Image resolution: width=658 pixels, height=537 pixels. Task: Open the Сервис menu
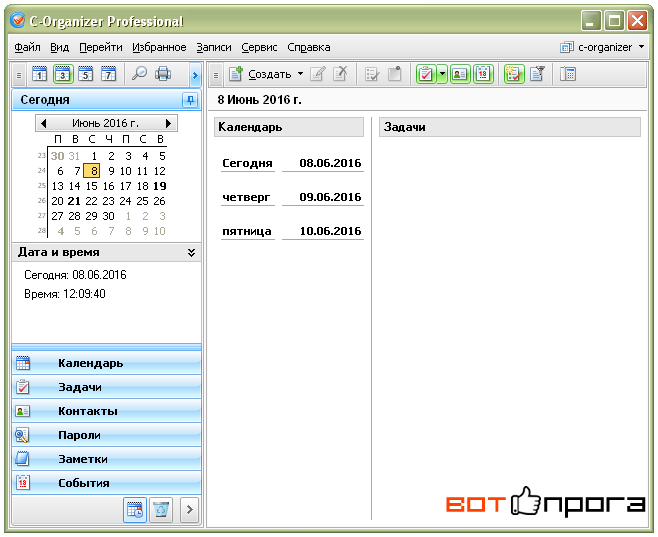tap(259, 47)
